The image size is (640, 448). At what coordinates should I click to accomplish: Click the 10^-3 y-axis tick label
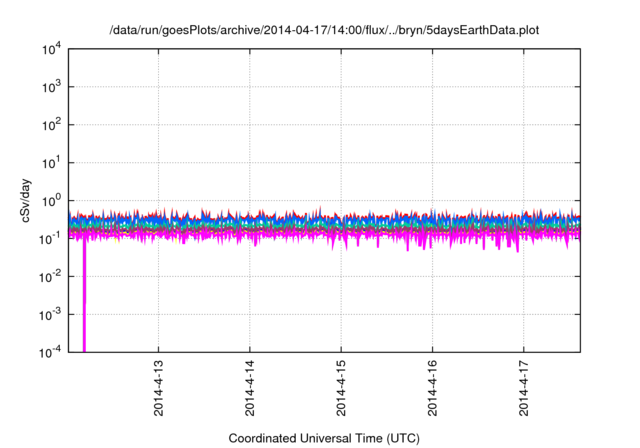(x=50, y=315)
